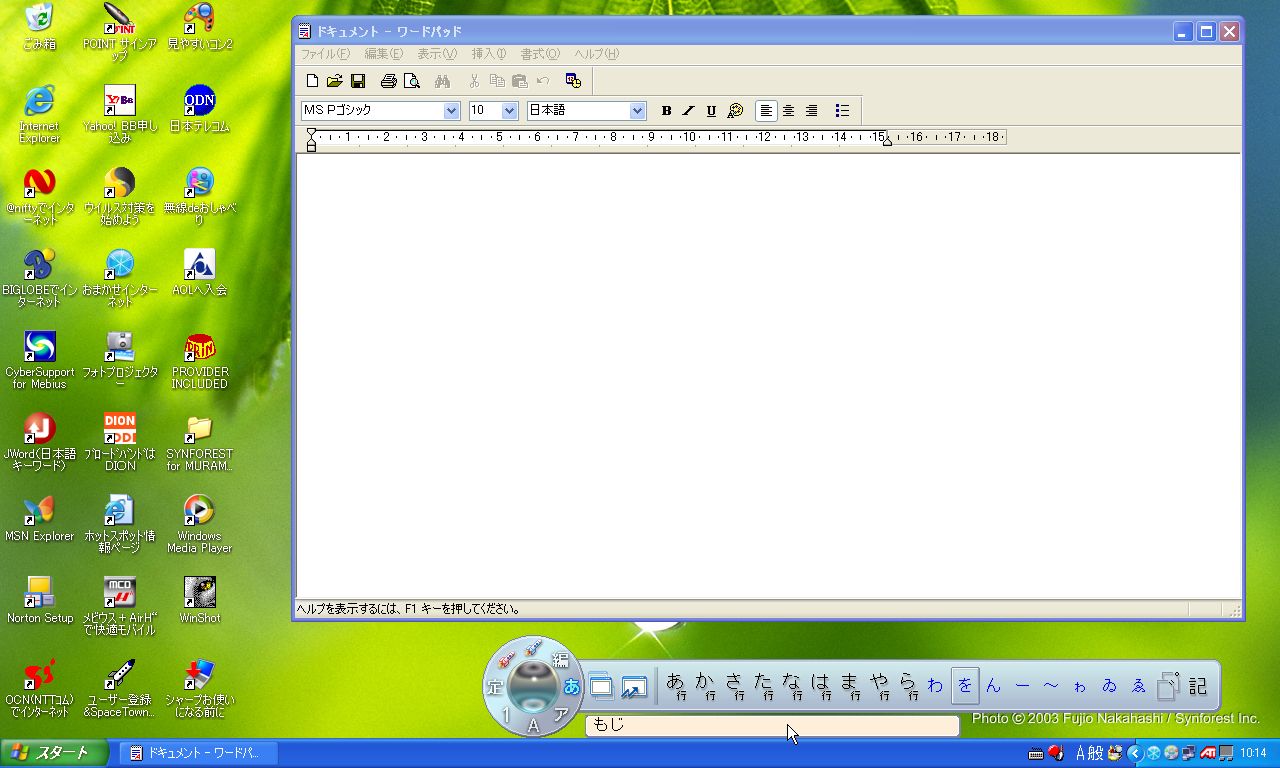The image size is (1280, 768).
Task: Click the Save document icon in WordPad
Action: [358, 81]
